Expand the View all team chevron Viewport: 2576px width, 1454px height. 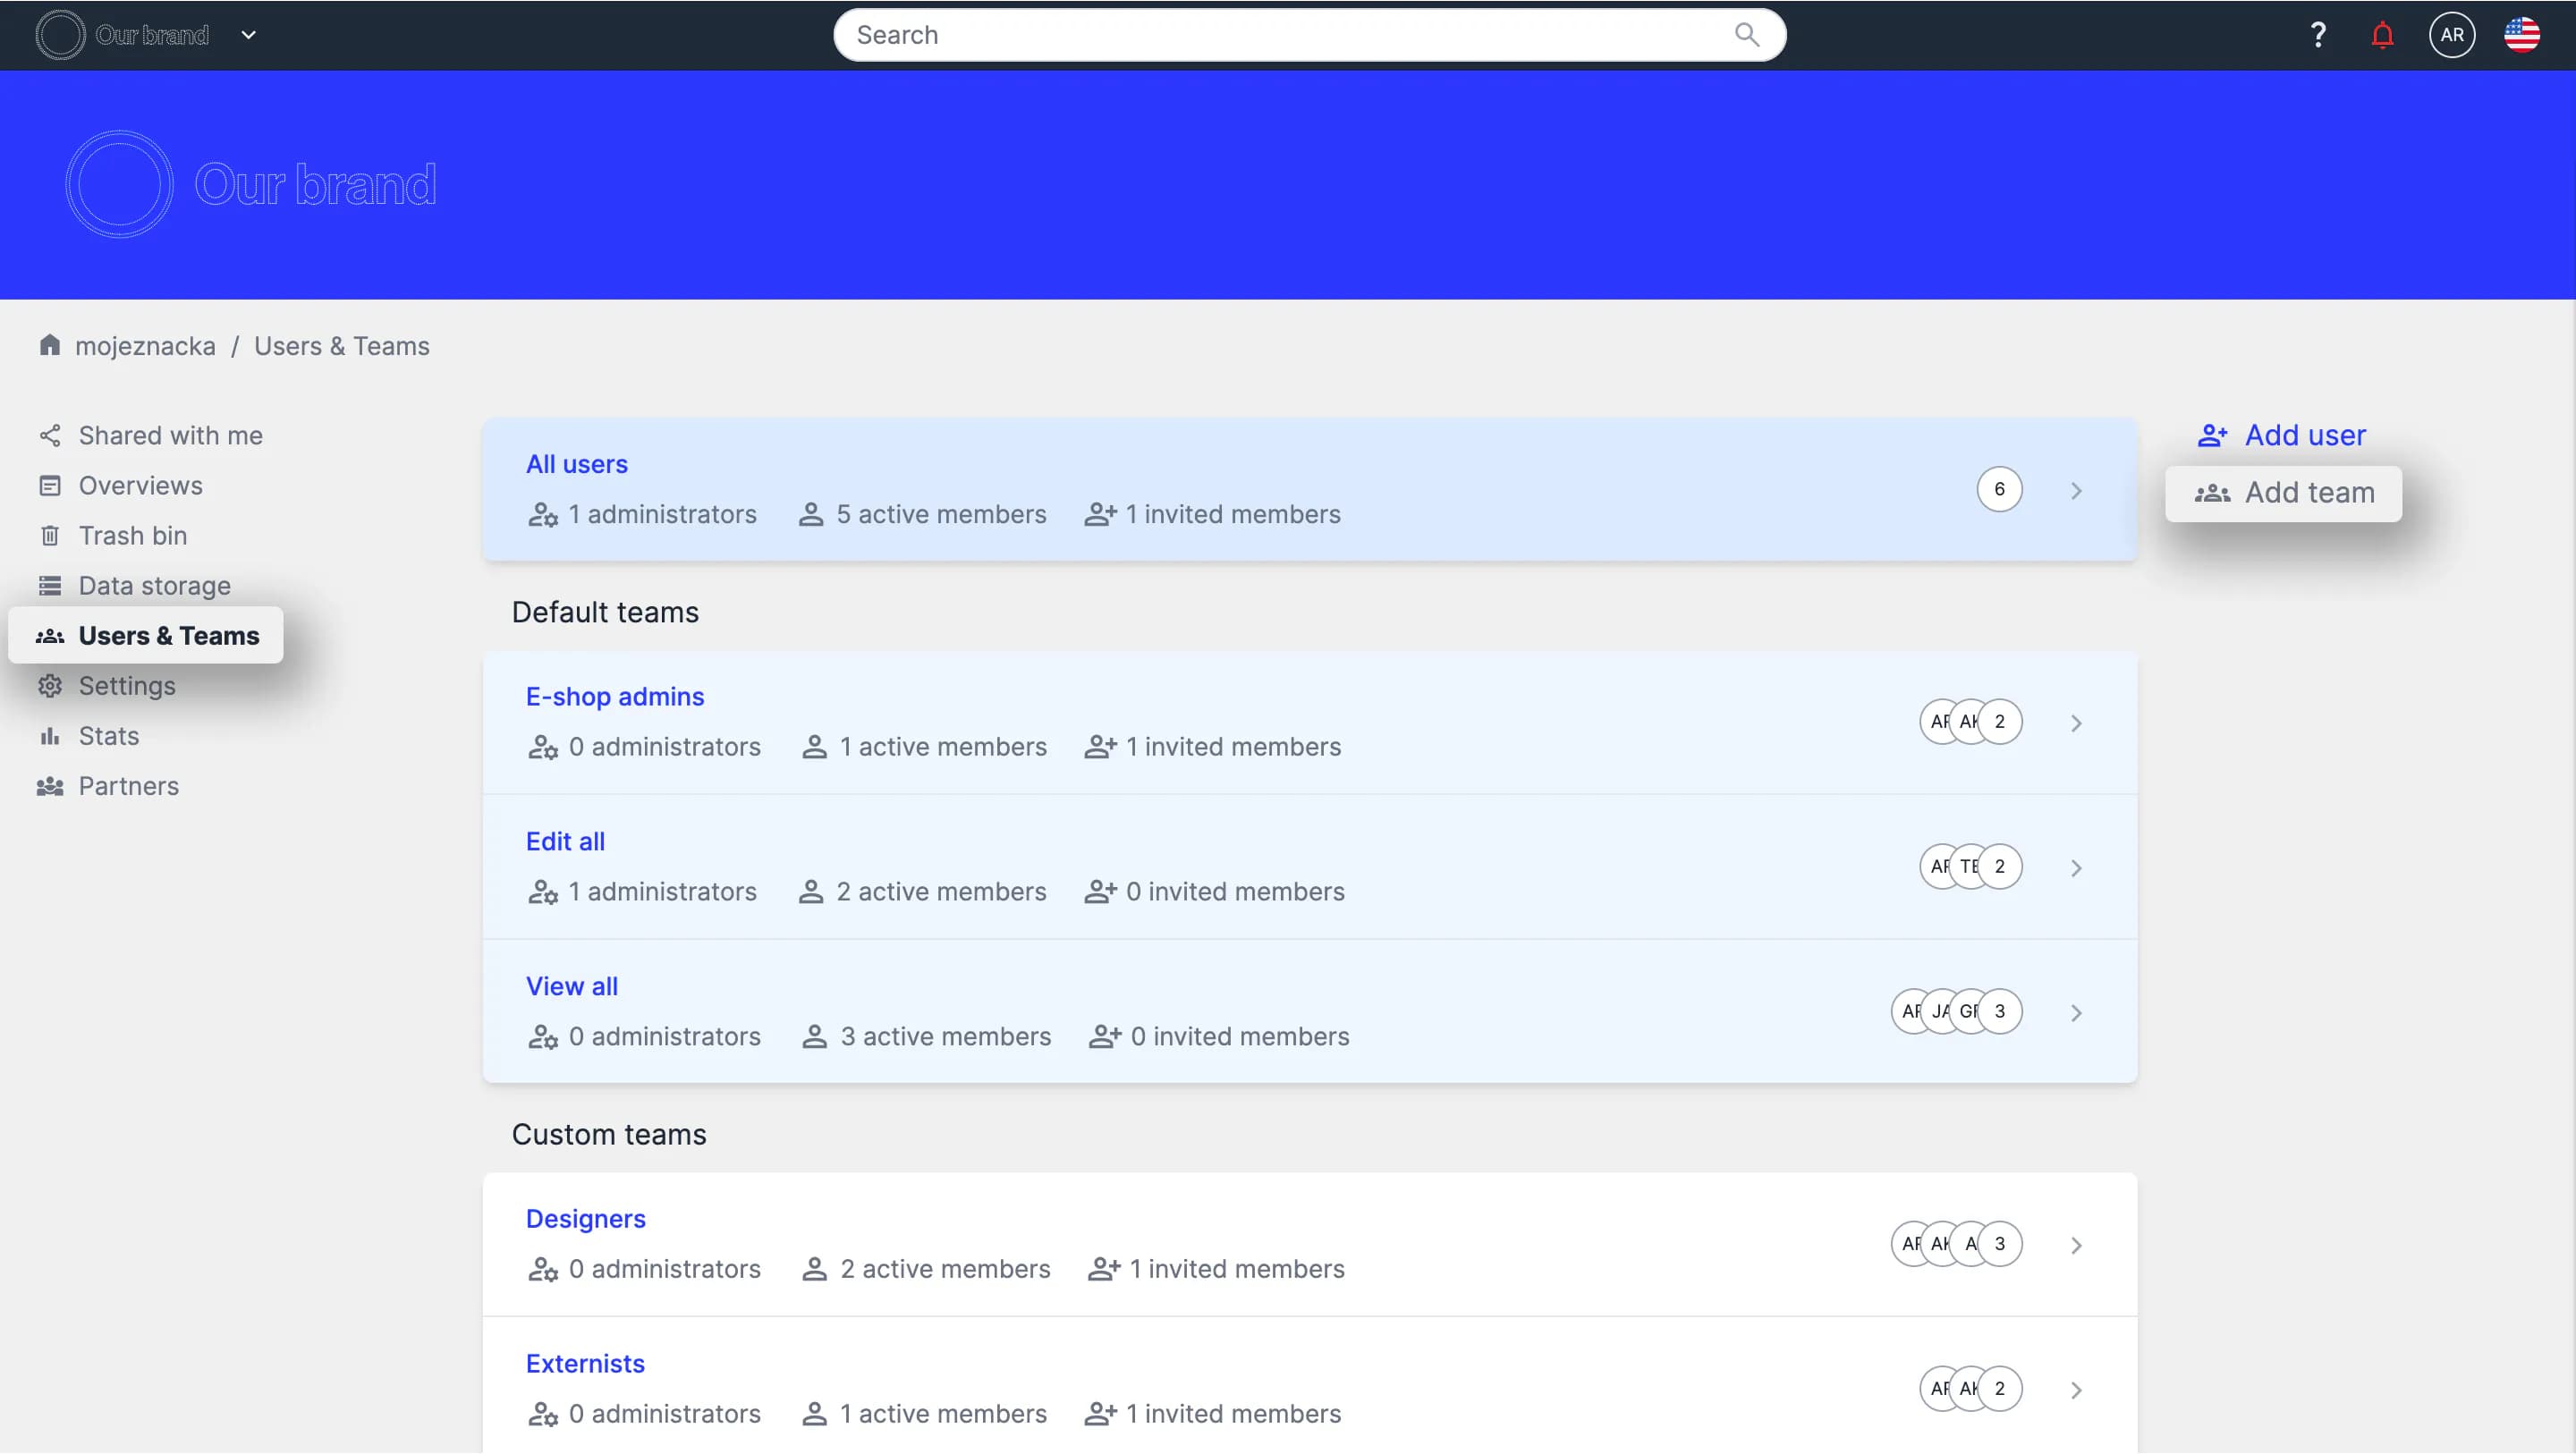pos(2076,1013)
